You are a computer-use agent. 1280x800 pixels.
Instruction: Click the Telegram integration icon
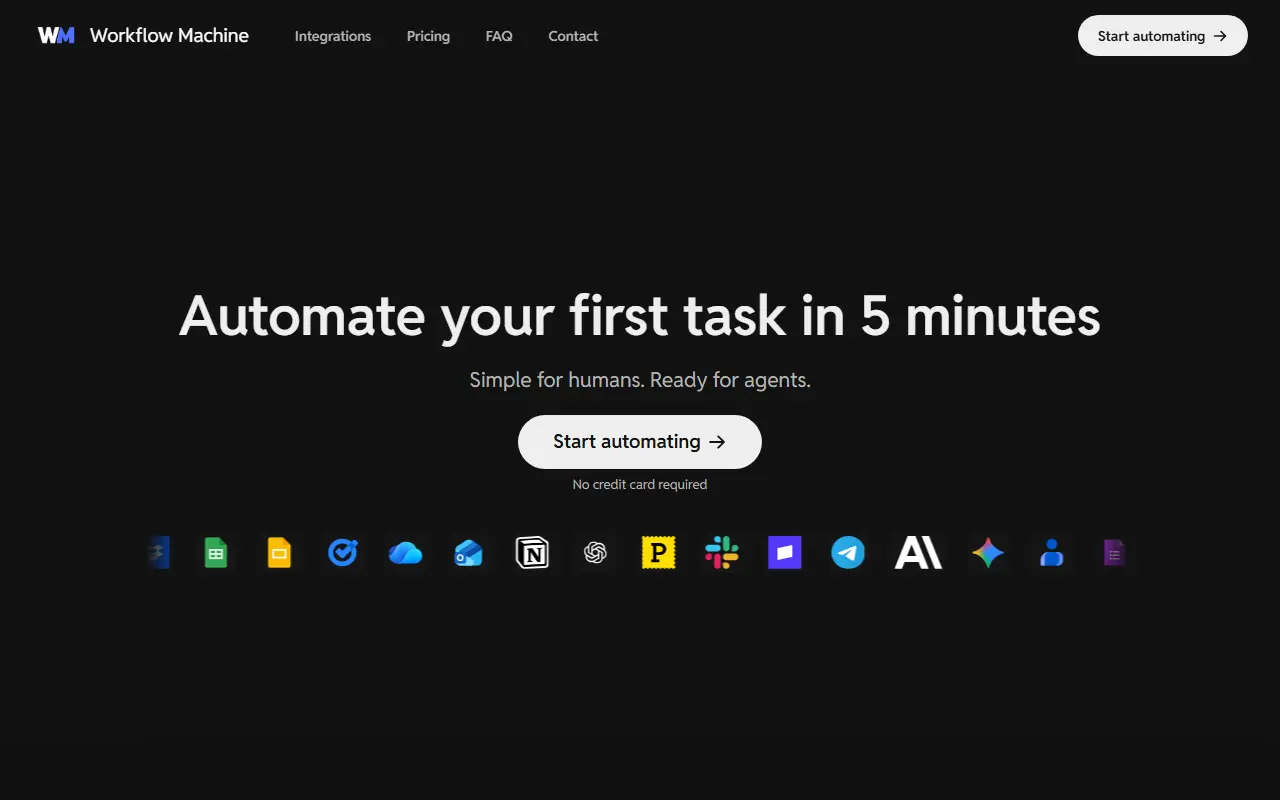pyautogui.click(x=848, y=553)
